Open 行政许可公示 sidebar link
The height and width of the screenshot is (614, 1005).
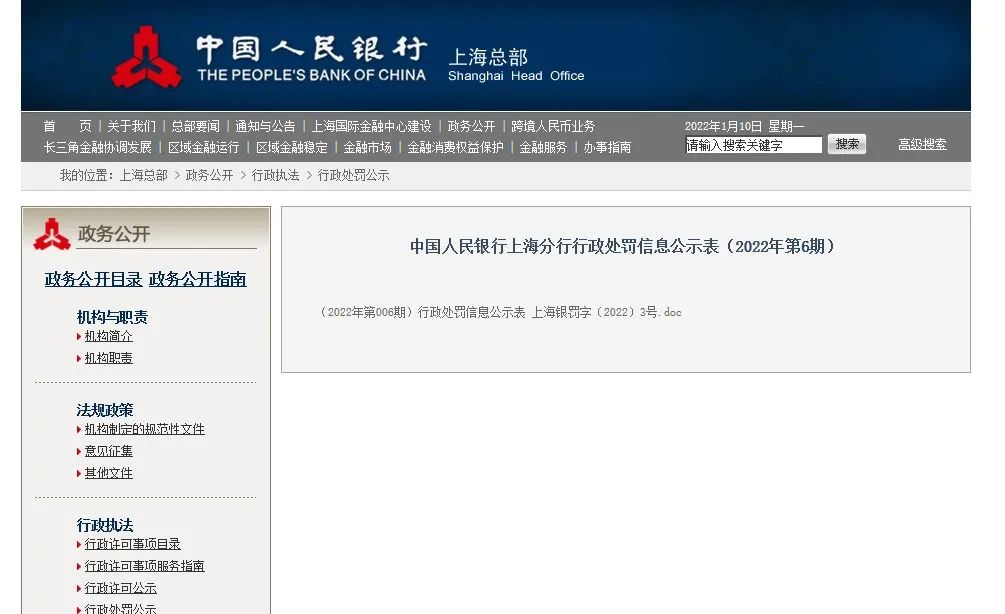point(120,588)
